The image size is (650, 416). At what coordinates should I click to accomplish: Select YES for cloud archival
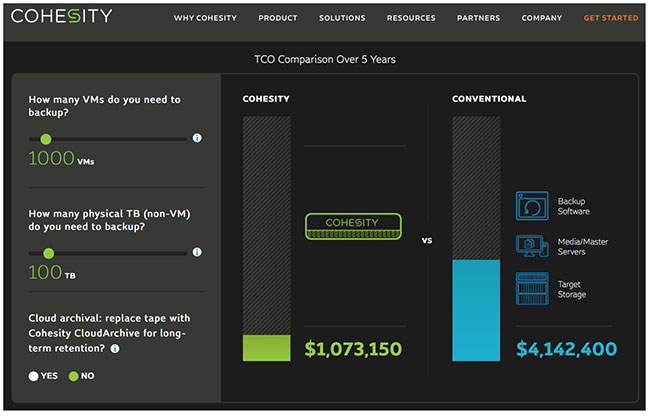point(34,376)
